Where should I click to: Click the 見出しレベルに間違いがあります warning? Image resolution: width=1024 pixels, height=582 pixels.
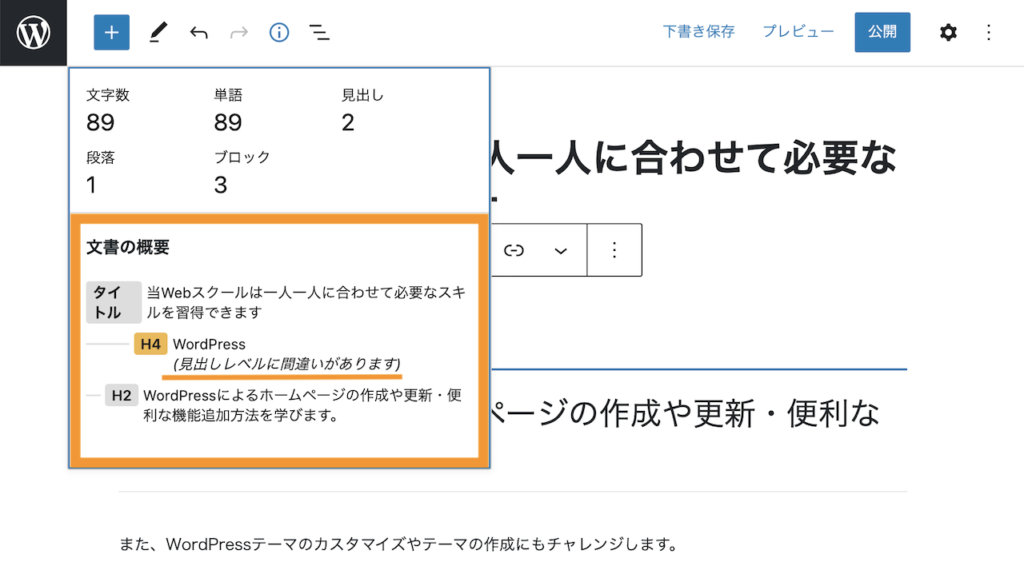[287, 364]
